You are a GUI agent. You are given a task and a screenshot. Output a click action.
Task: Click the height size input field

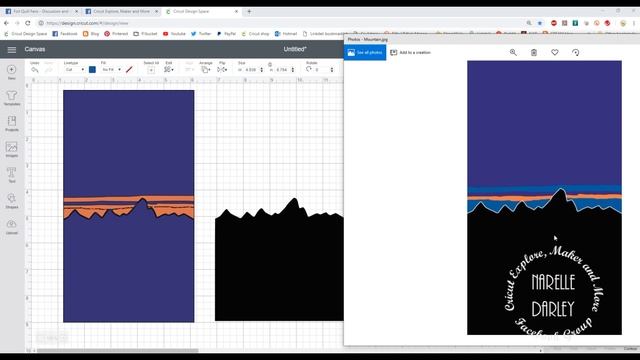282,70
